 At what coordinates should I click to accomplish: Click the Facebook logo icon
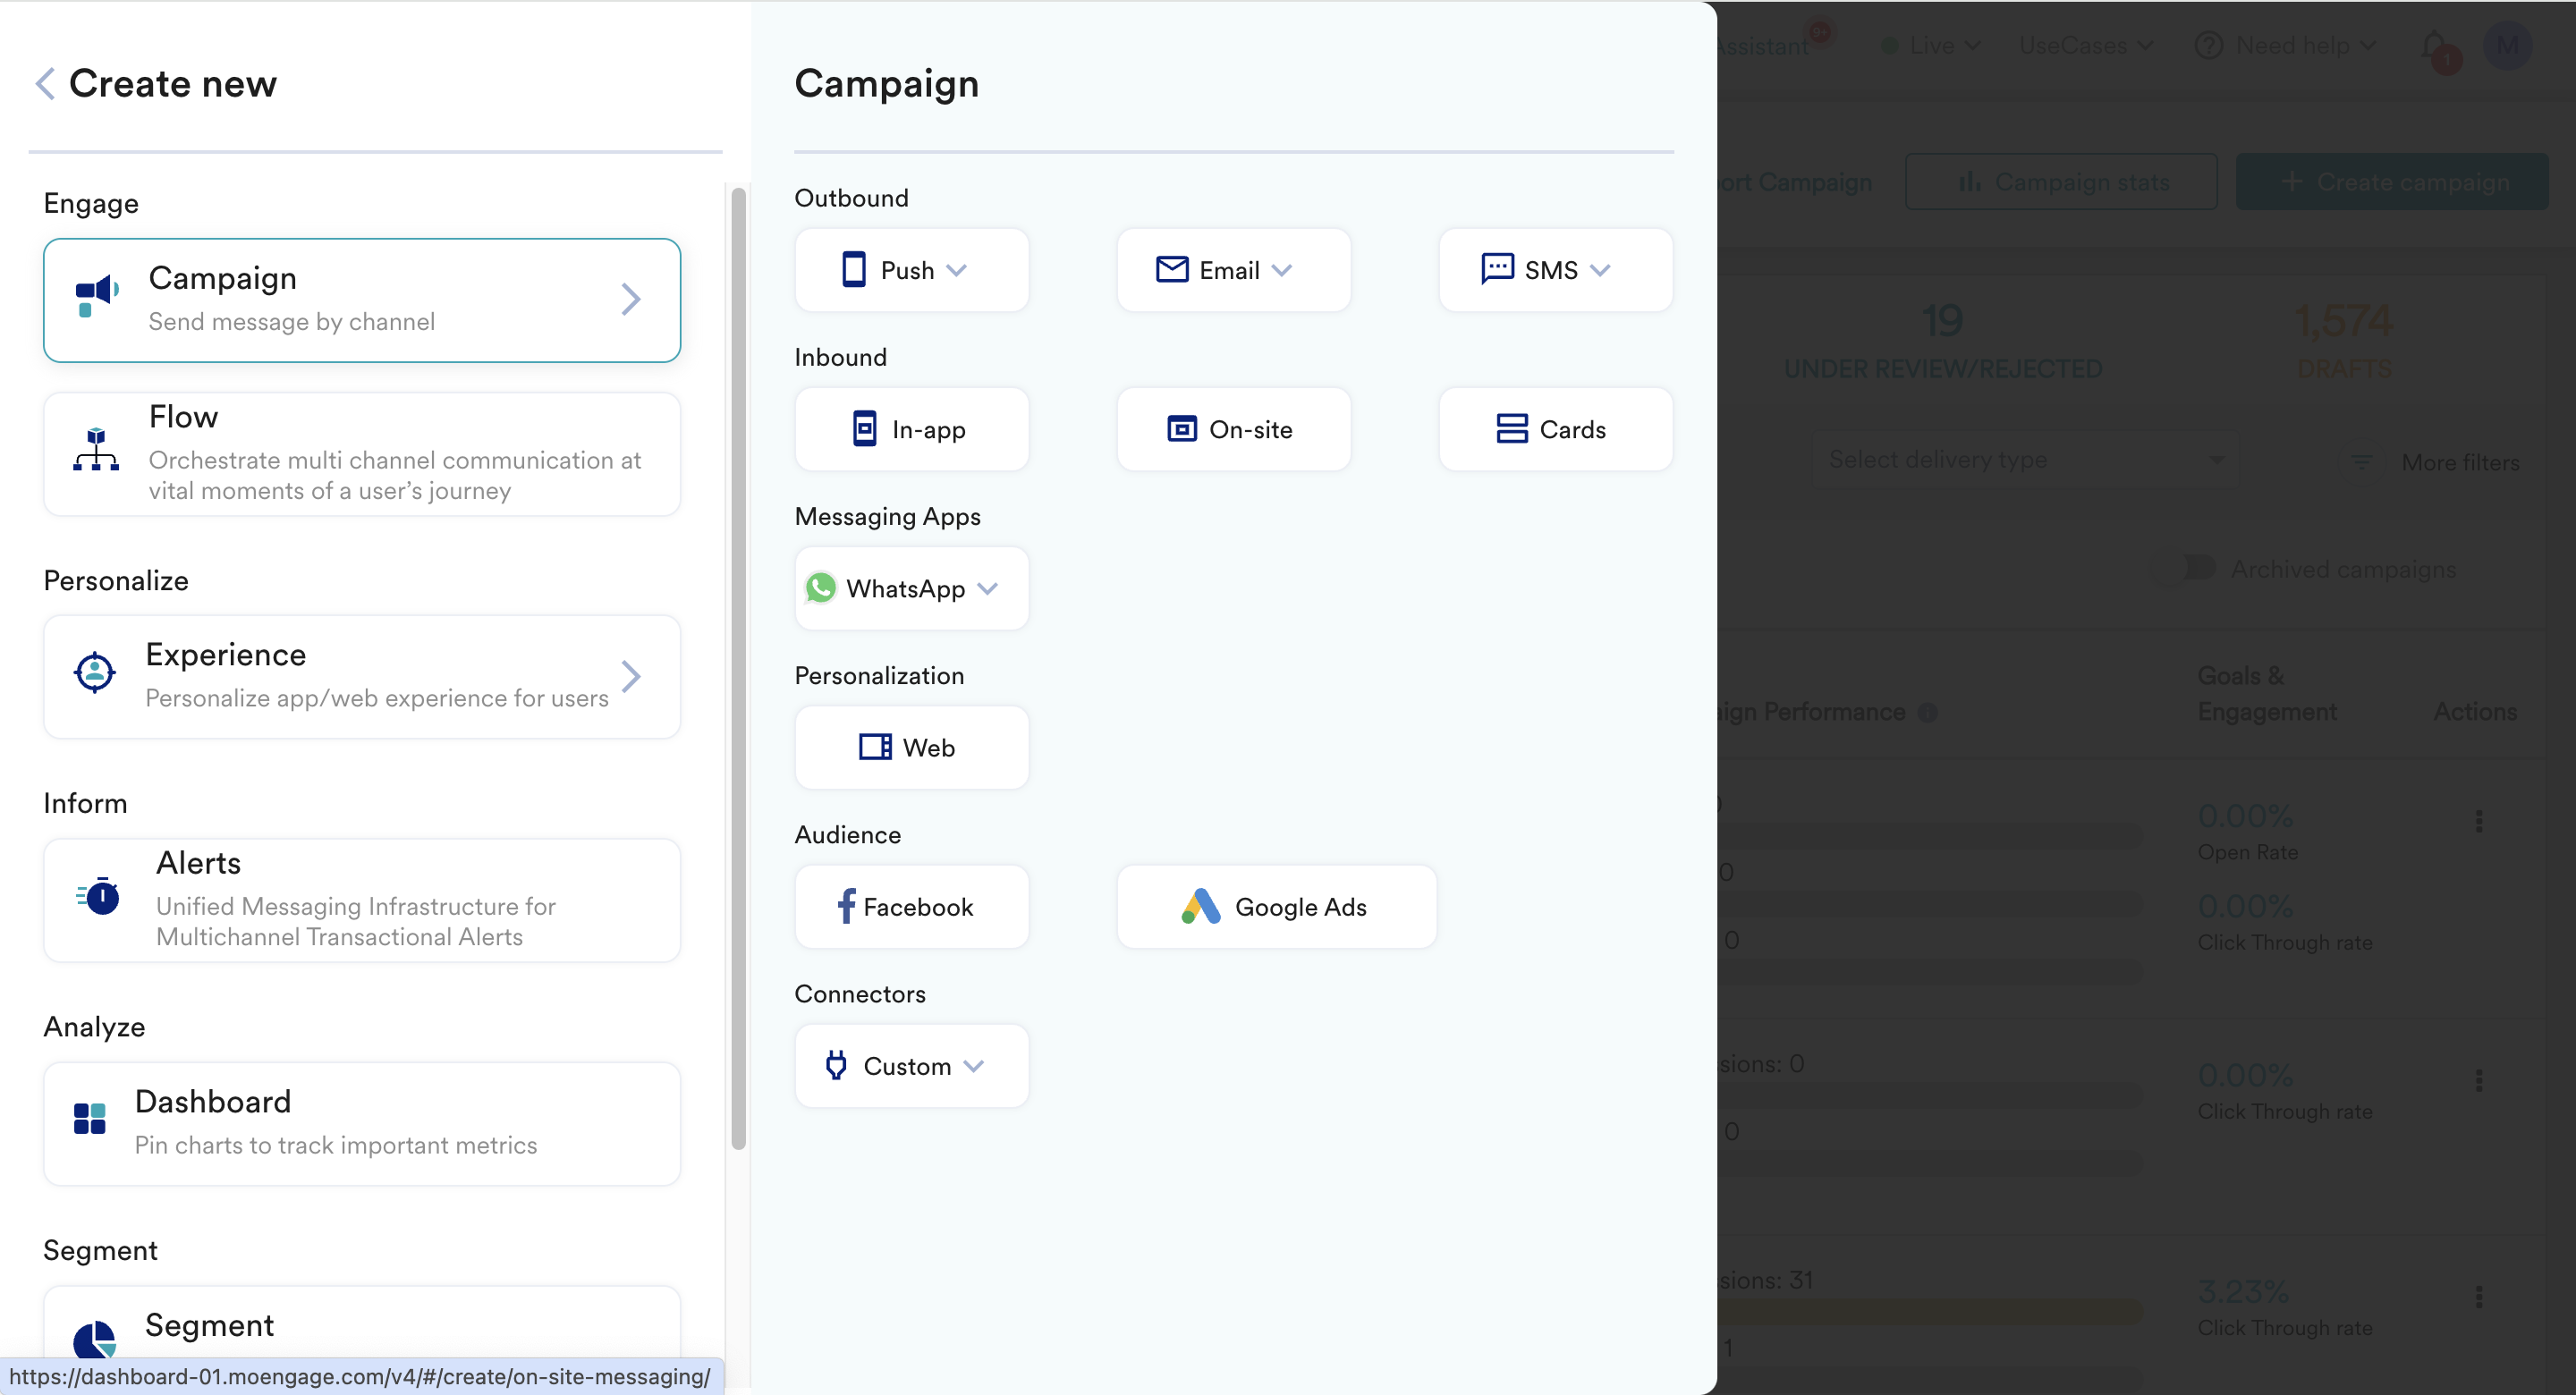pyautogui.click(x=846, y=906)
